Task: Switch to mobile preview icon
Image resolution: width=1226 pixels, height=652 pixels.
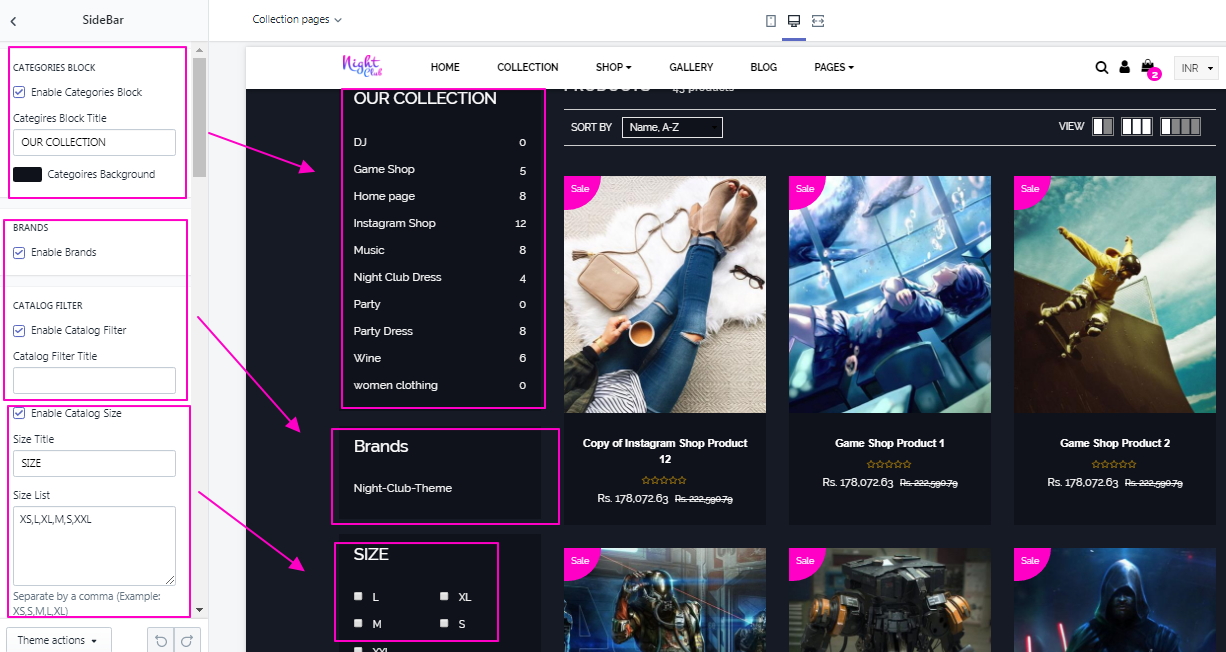Action: point(770,21)
